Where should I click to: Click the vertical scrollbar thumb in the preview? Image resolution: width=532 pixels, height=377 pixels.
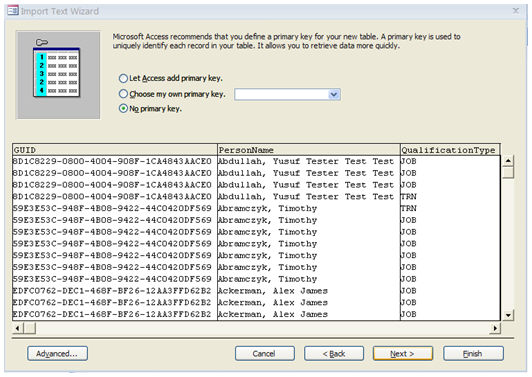(508, 172)
